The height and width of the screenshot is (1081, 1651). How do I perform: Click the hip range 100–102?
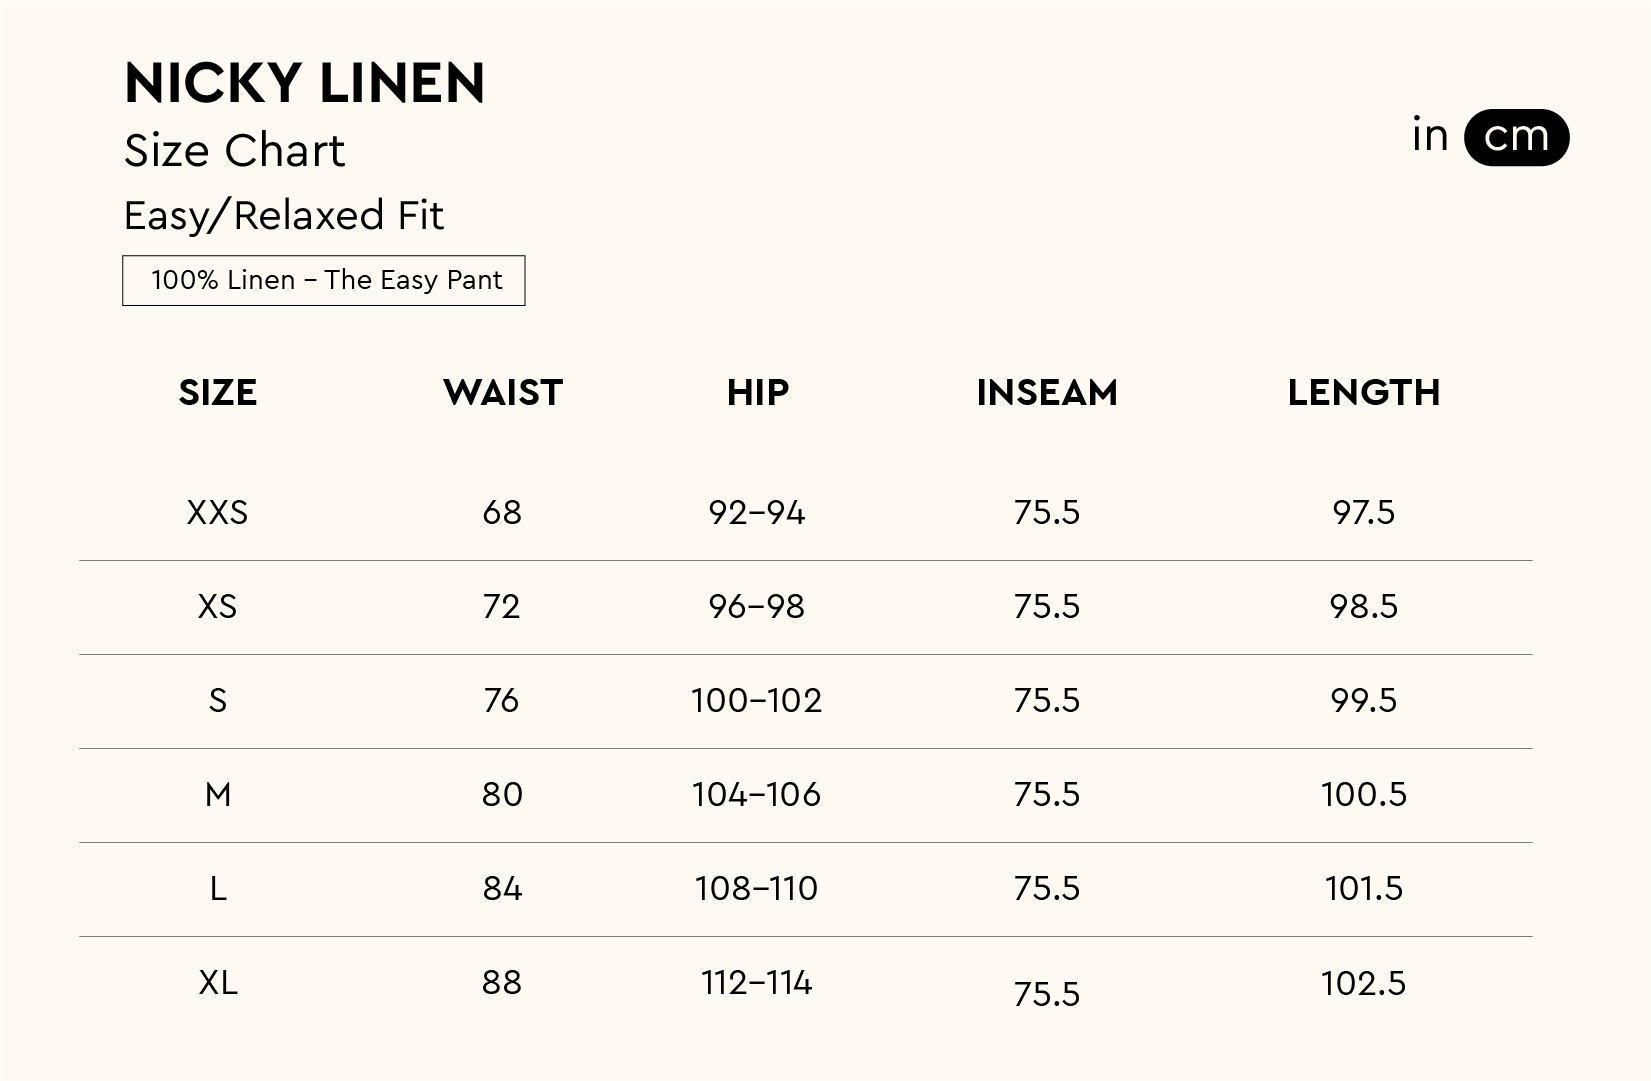(x=756, y=700)
